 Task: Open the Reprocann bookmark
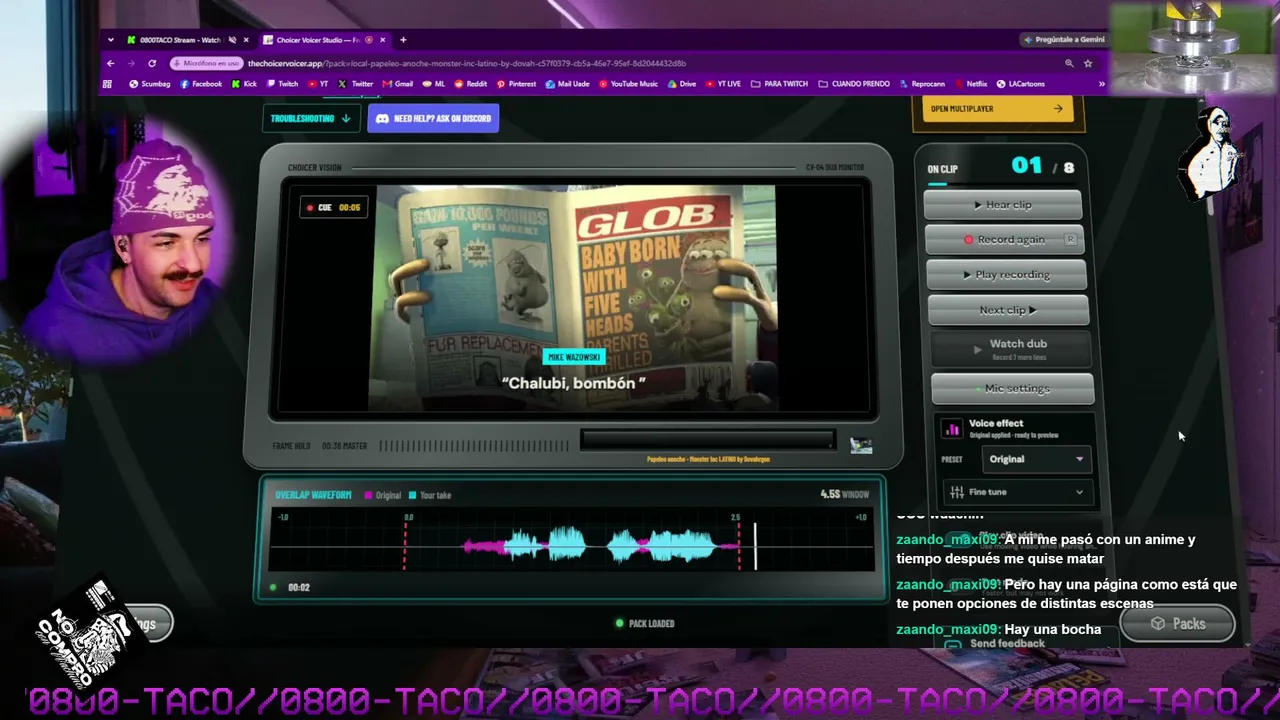click(x=922, y=84)
